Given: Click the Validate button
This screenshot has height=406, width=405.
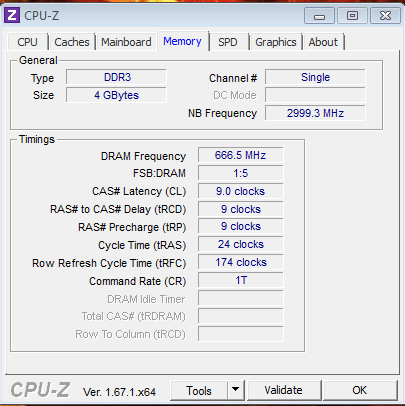Looking at the screenshot, I should click(283, 390).
